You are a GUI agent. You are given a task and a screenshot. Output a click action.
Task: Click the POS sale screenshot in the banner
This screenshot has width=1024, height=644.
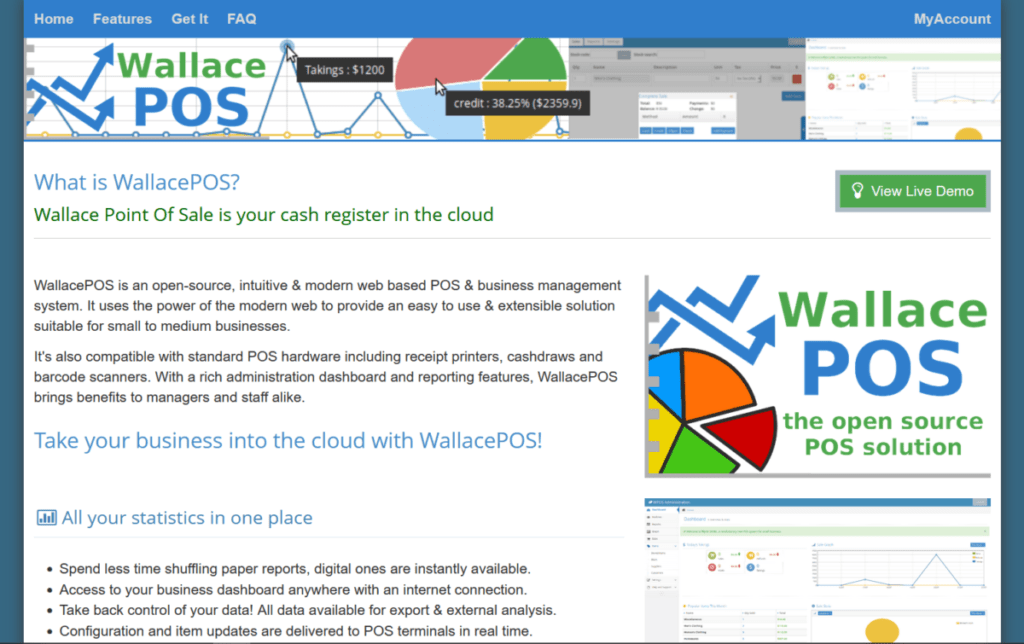(x=687, y=88)
